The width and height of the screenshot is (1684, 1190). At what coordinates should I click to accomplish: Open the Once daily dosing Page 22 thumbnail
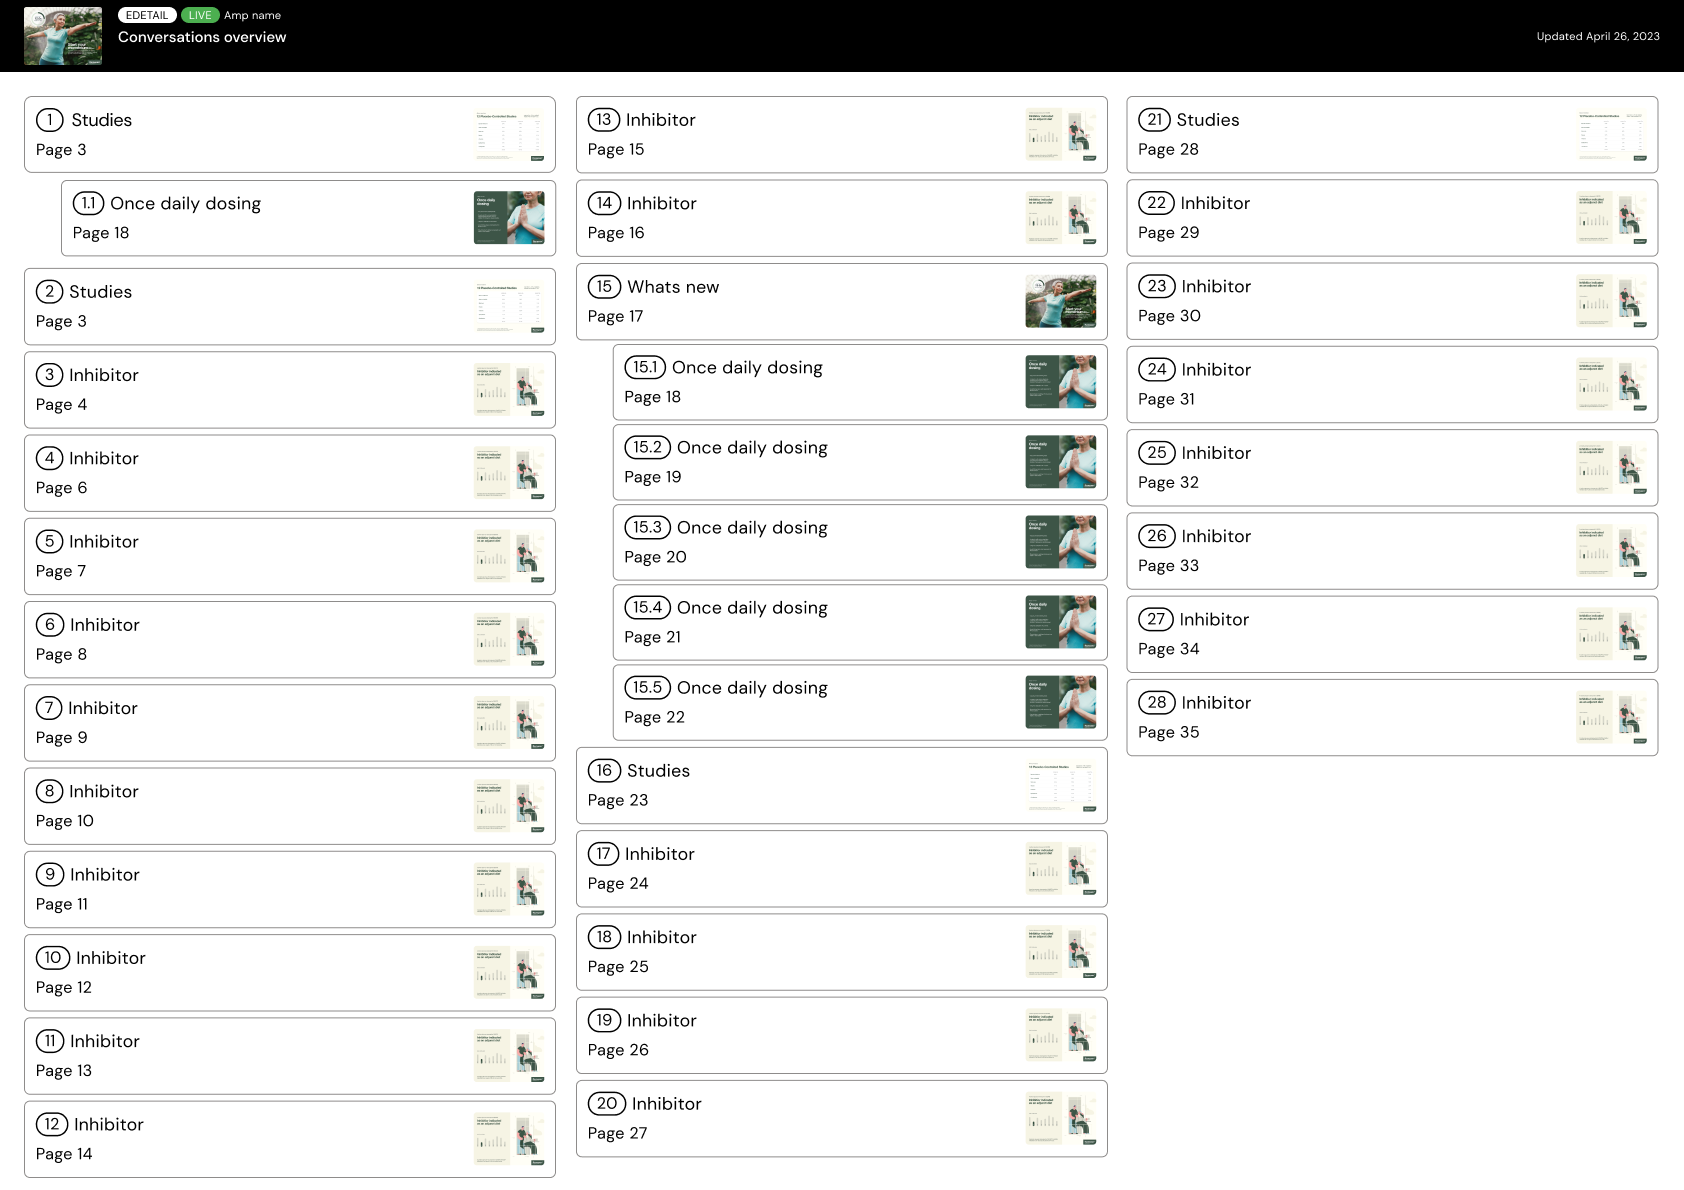[1060, 702]
